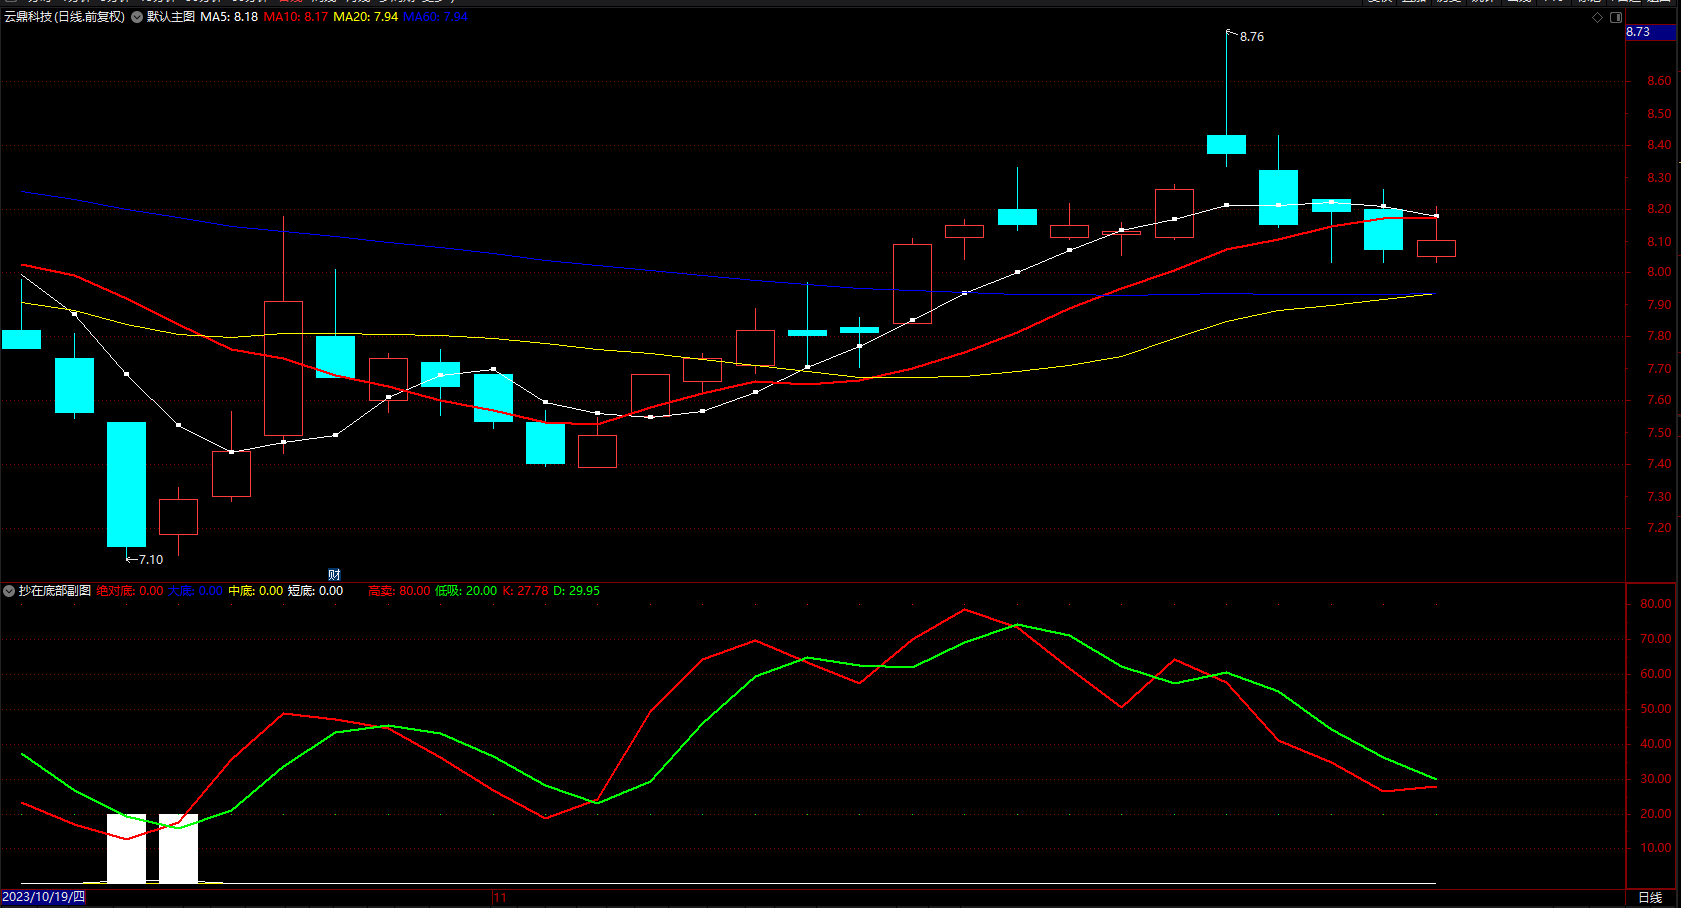Click the 8.73 highlighted price box
Screen dimensions: 1681x908
tap(1650, 32)
